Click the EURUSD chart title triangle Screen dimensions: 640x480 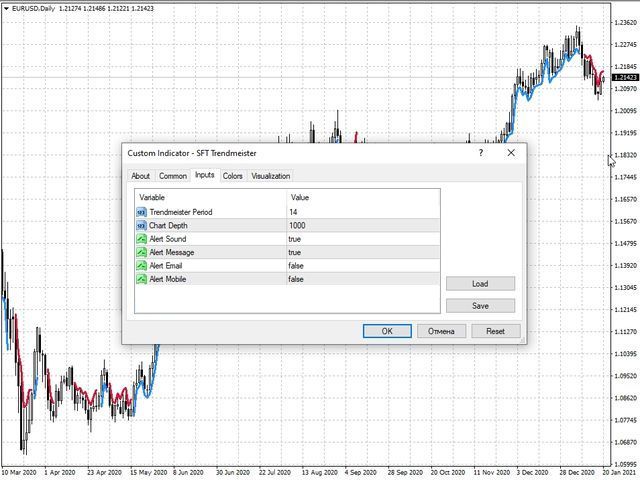tap(6, 8)
